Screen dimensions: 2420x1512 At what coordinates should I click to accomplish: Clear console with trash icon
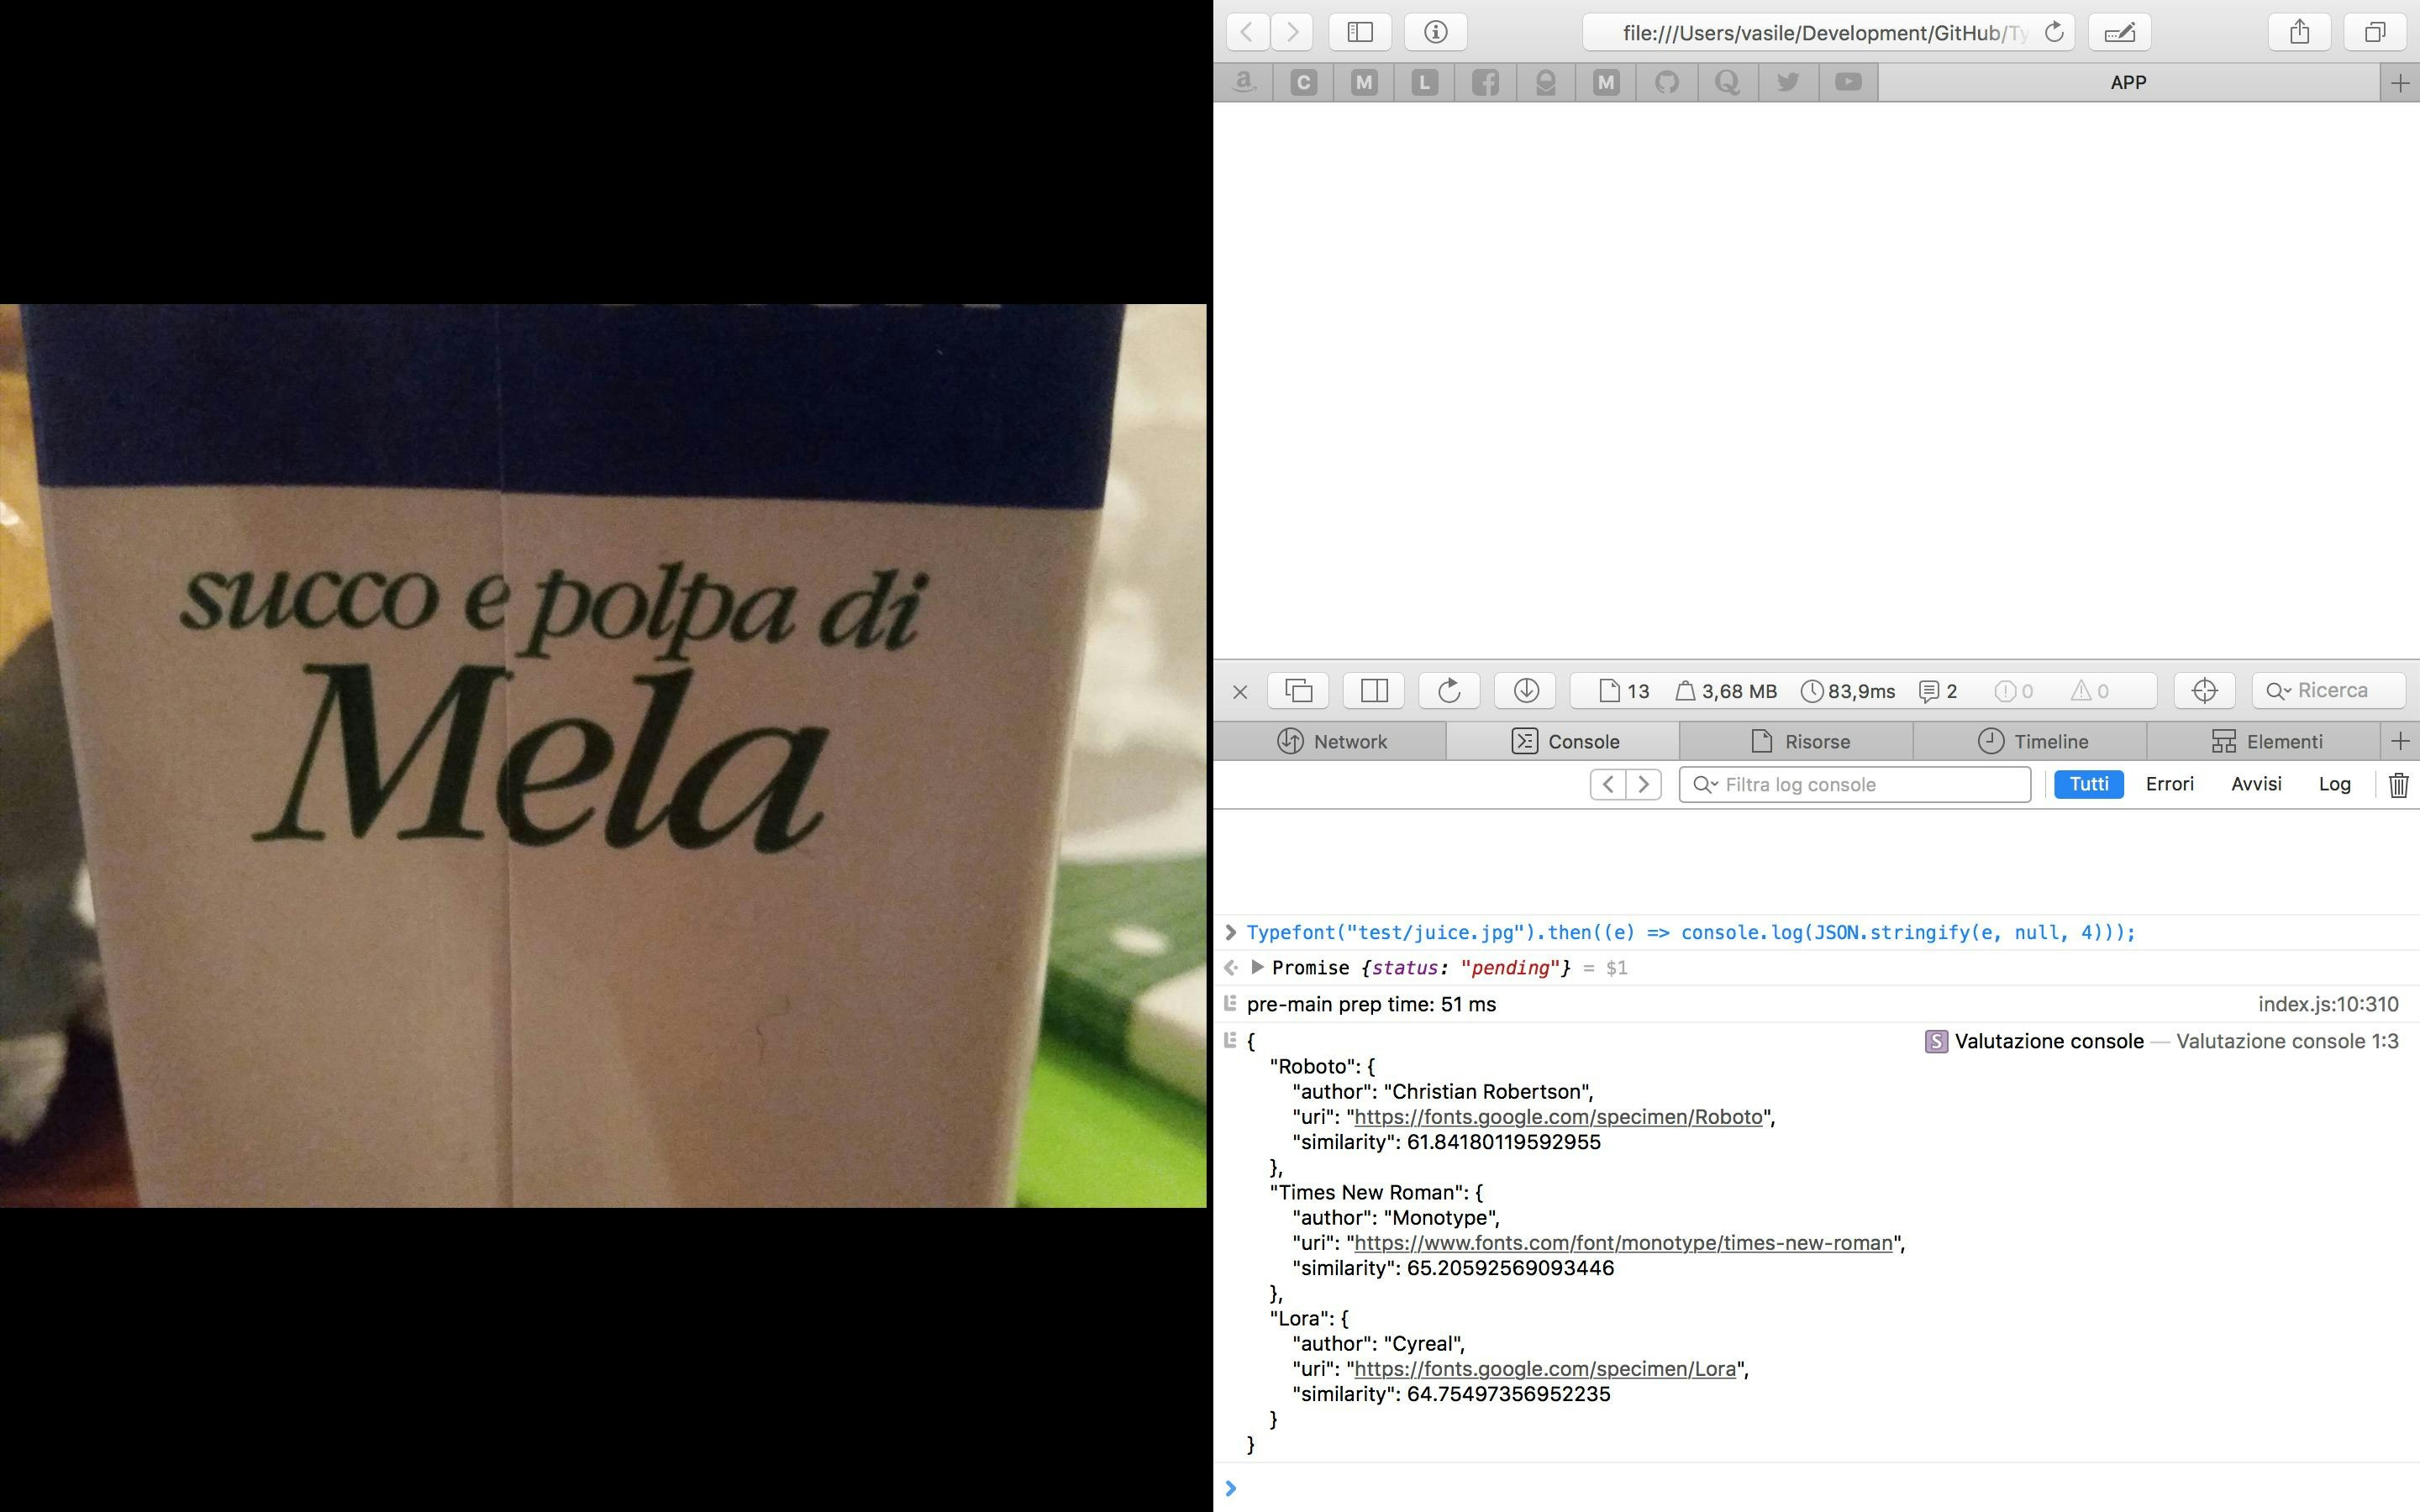tap(2398, 785)
